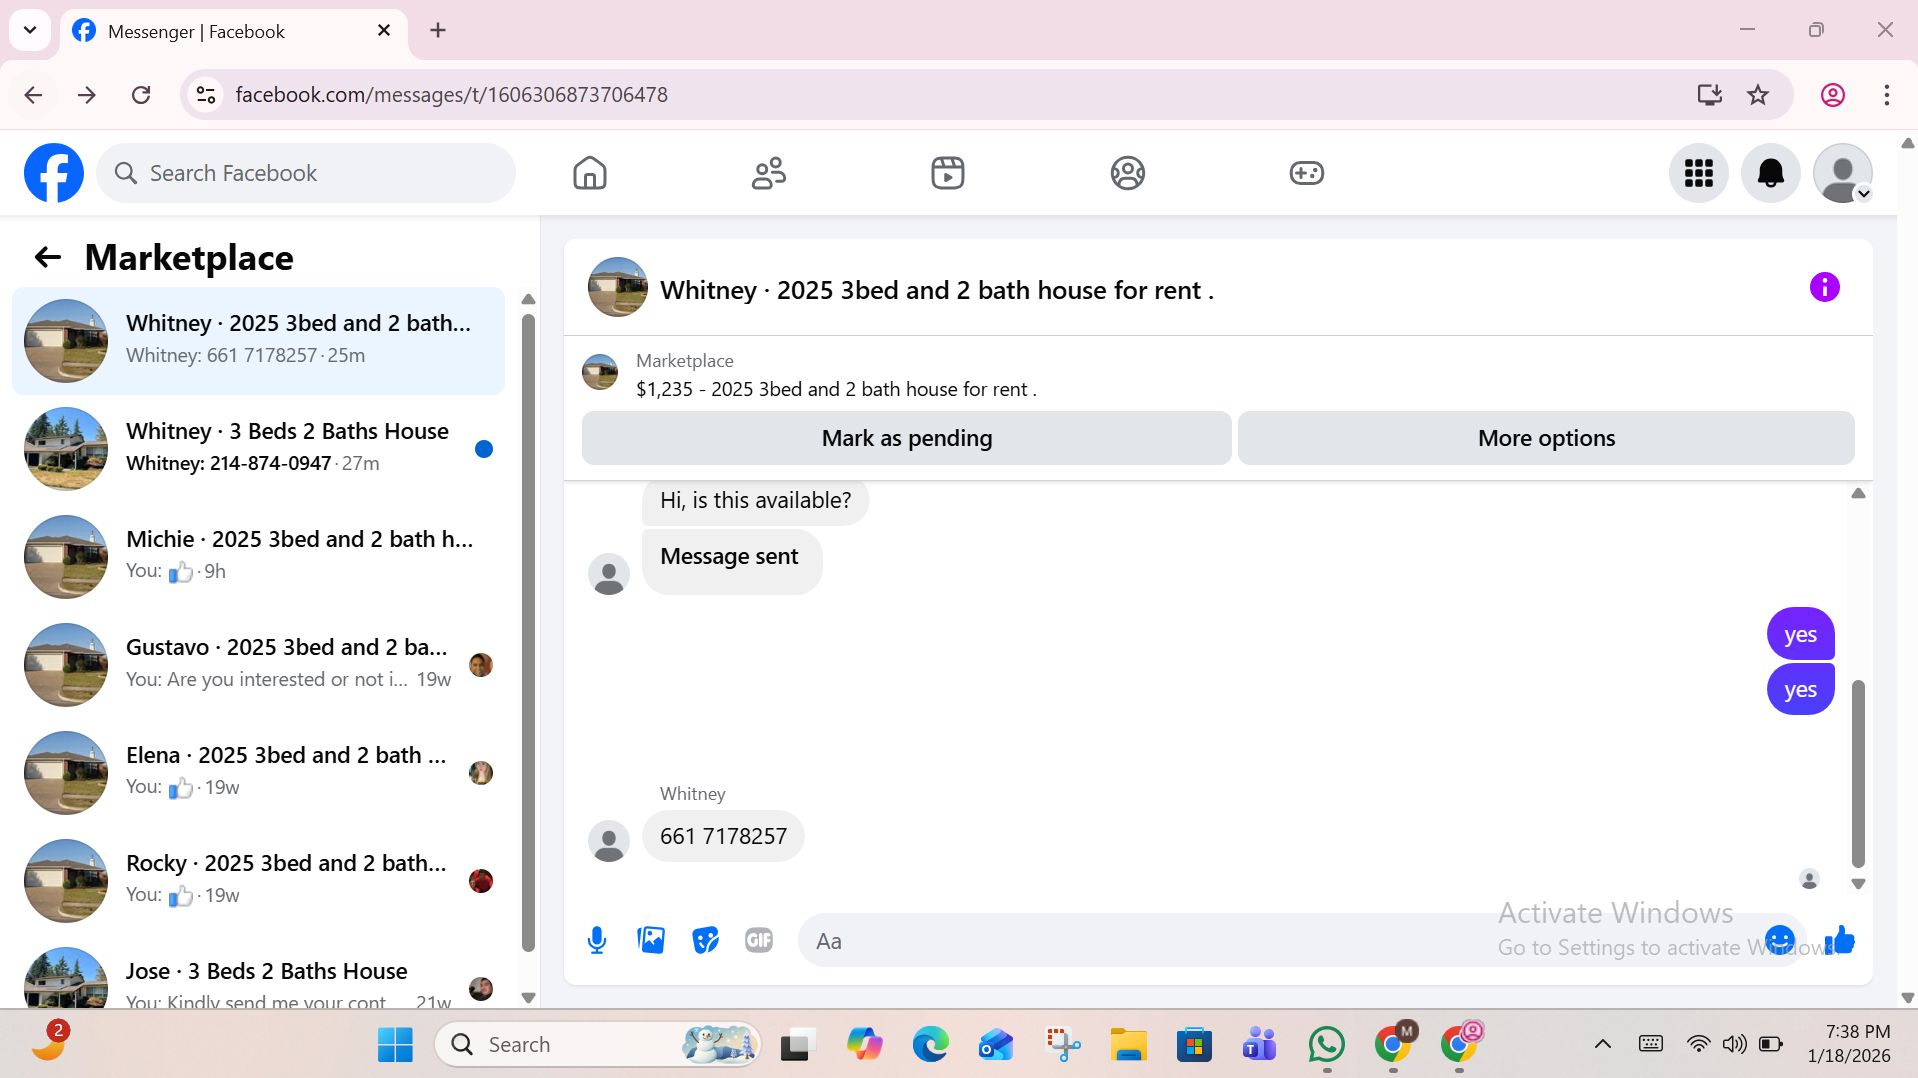
Task: Click the Aa message input field
Action: 1280,941
